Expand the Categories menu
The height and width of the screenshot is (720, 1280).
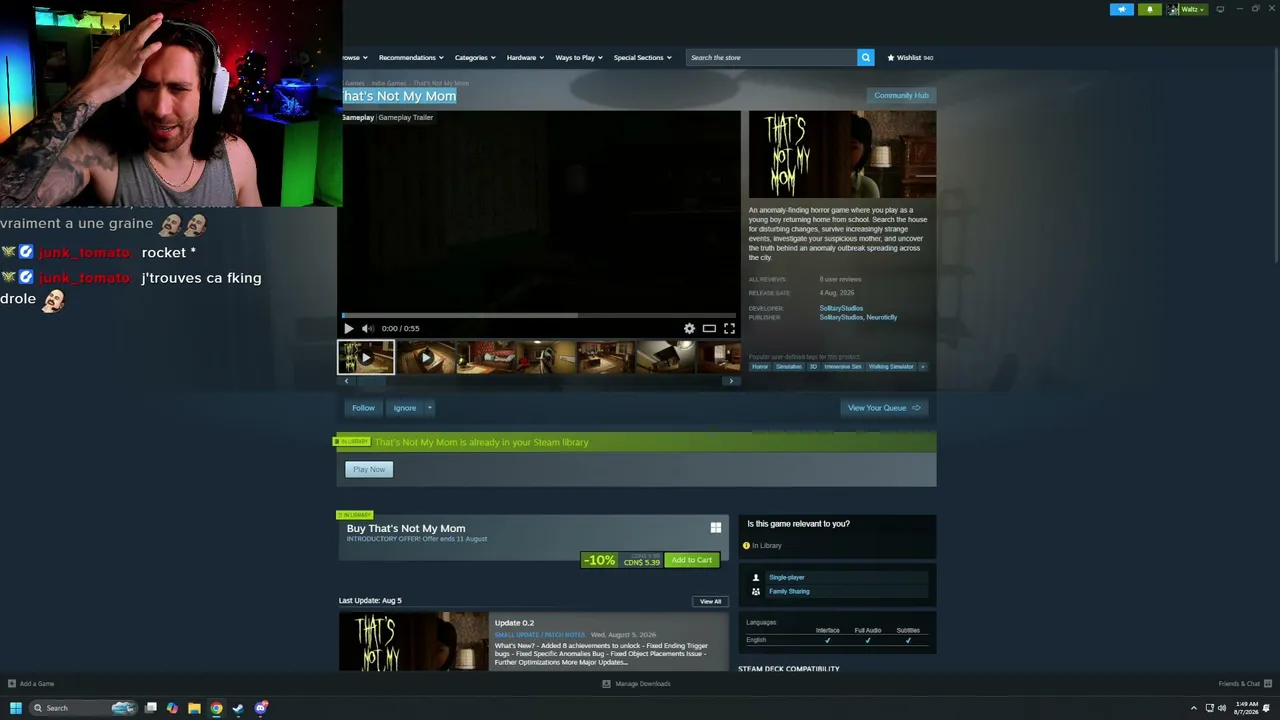475,57
